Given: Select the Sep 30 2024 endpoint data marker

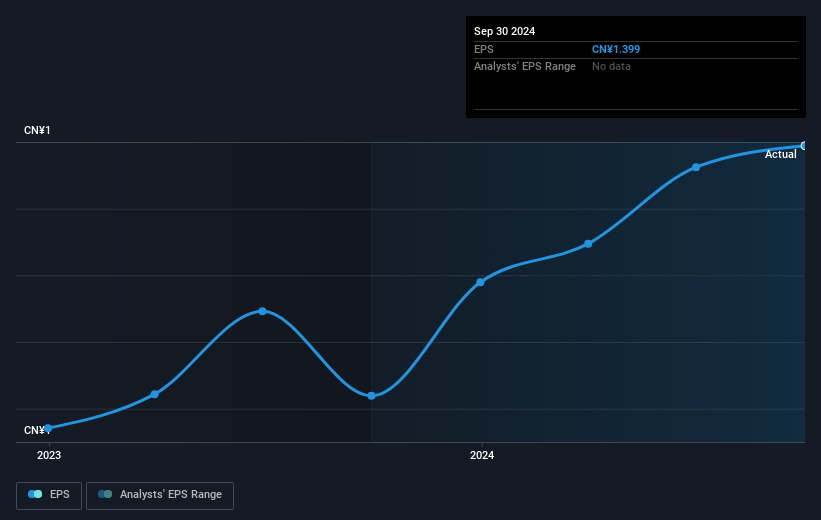Looking at the screenshot, I should point(804,146).
